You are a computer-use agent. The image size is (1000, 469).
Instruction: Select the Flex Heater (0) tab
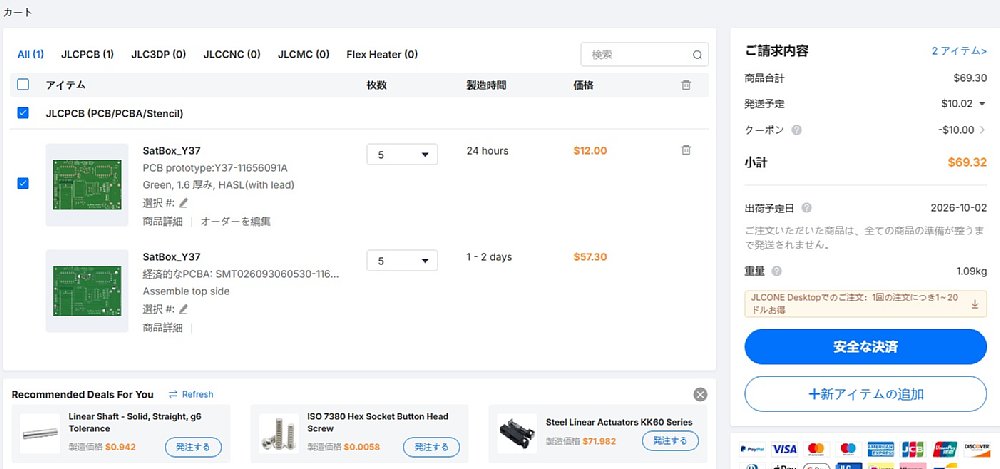click(x=382, y=54)
